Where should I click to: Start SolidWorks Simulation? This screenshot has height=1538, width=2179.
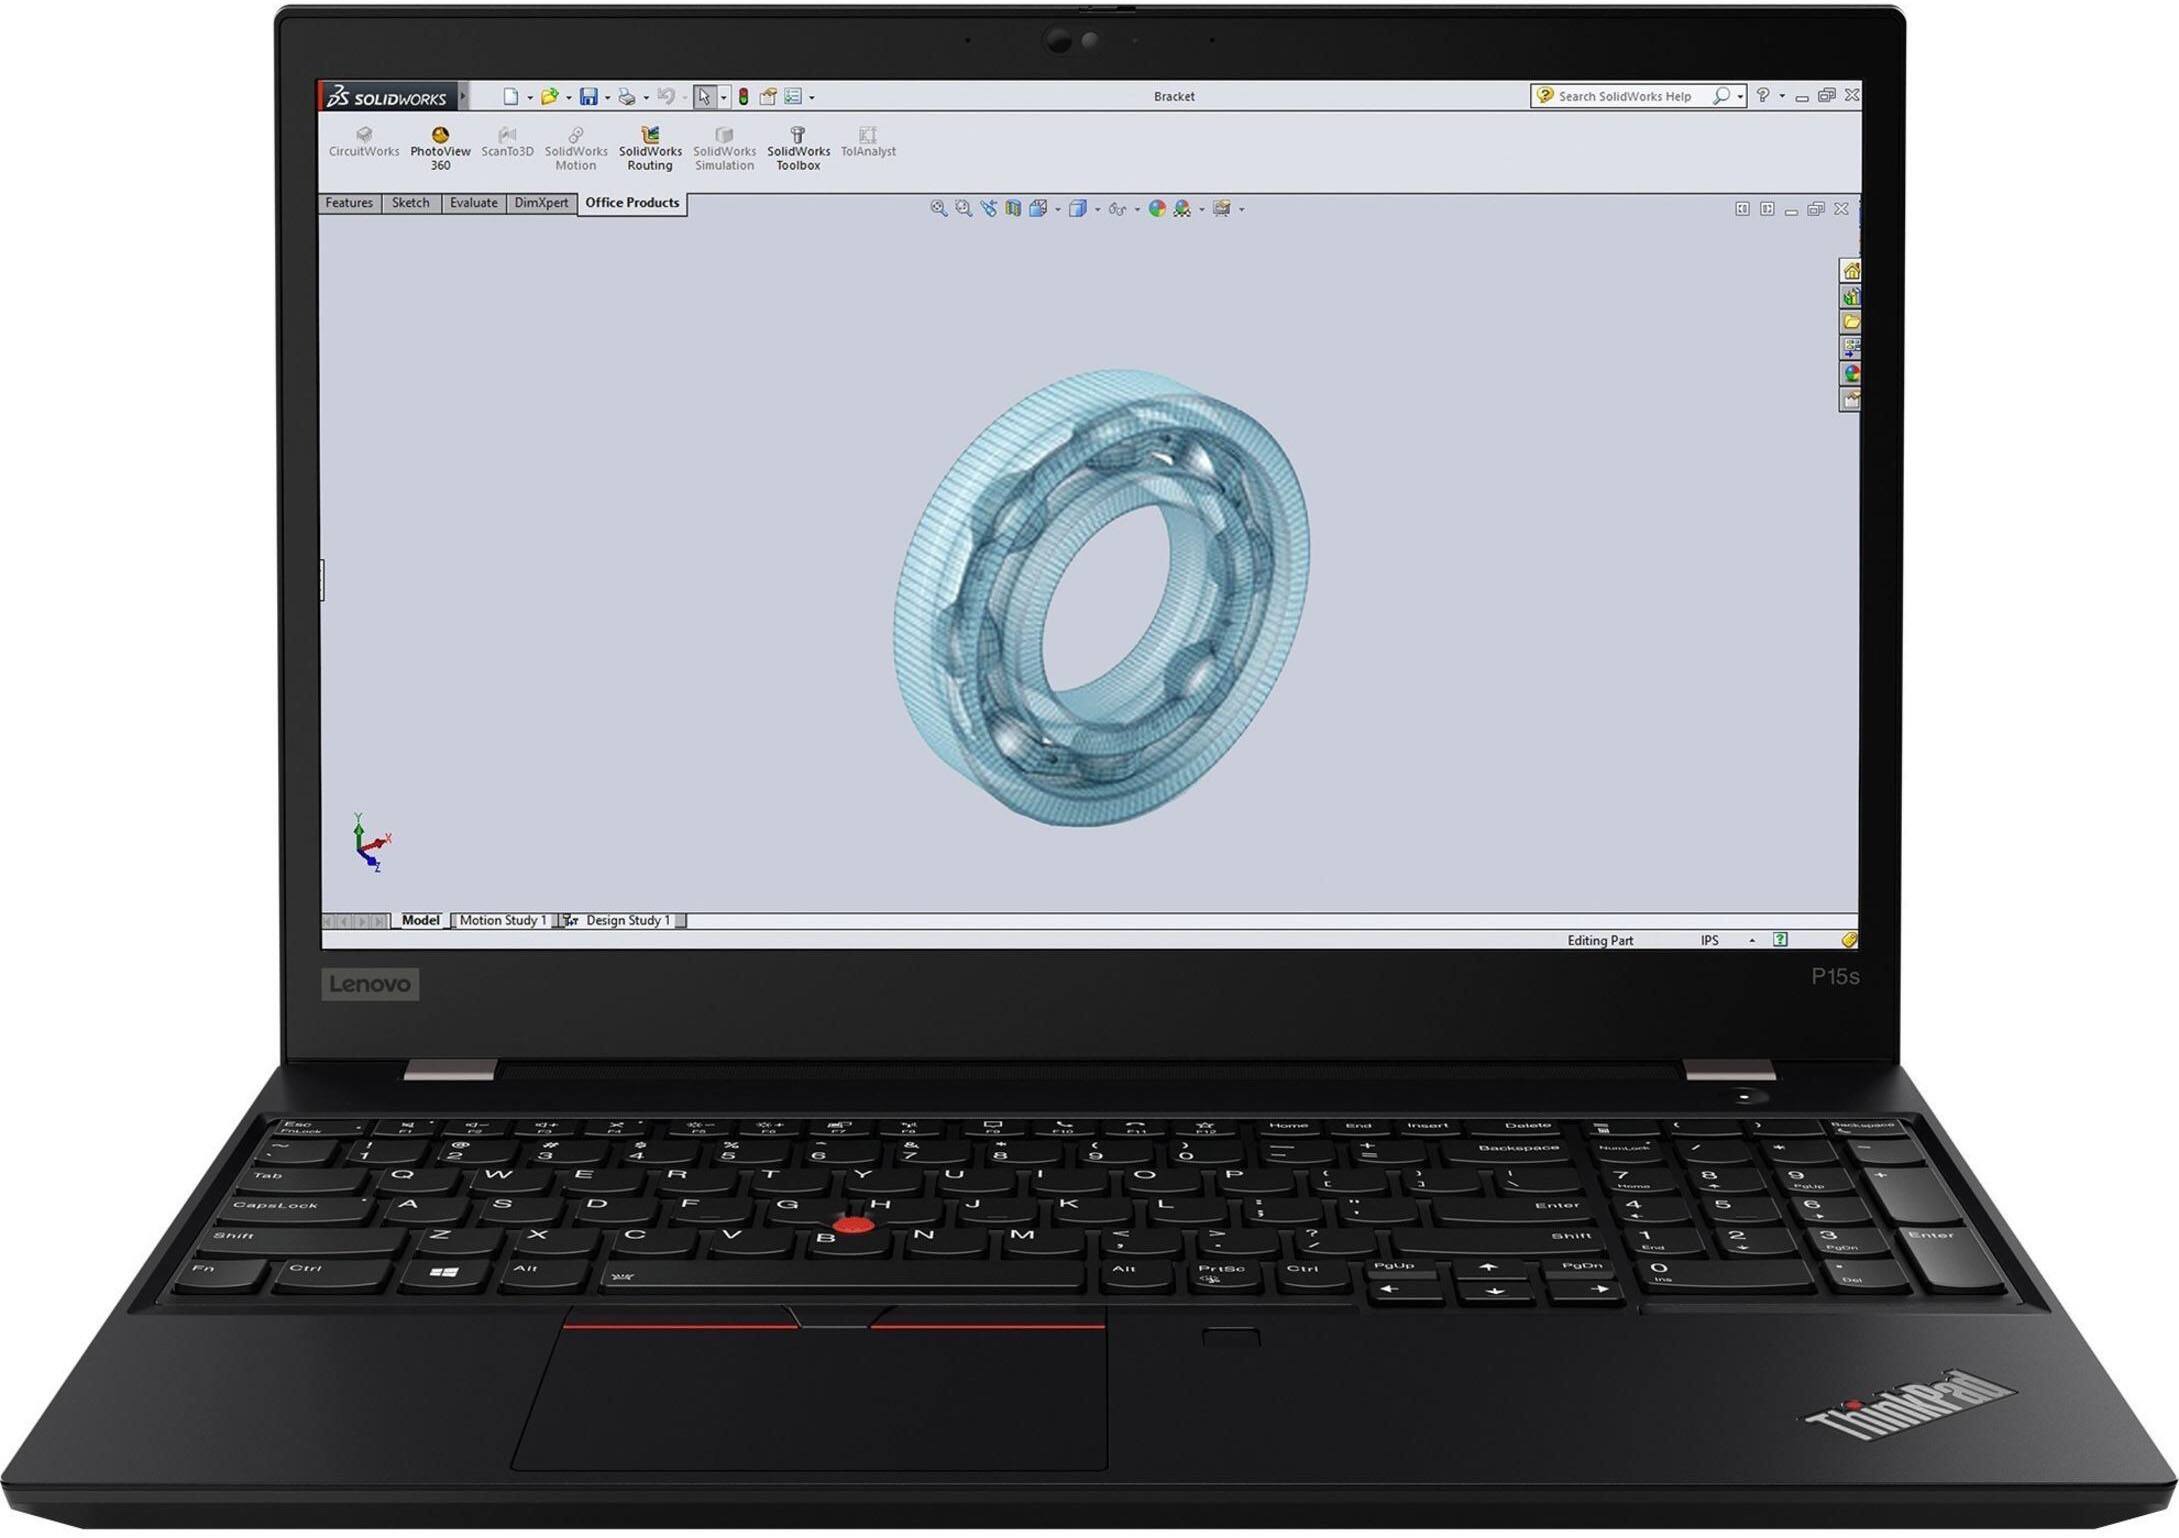coord(724,145)
